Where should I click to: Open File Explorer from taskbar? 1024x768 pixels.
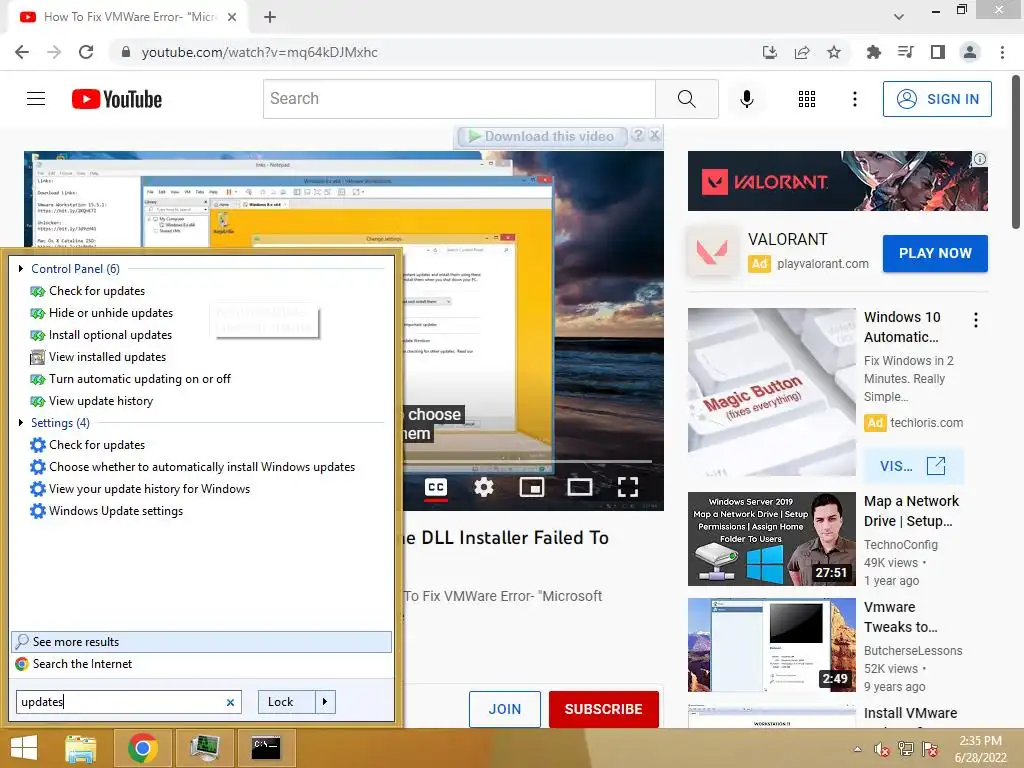(80, 748)
